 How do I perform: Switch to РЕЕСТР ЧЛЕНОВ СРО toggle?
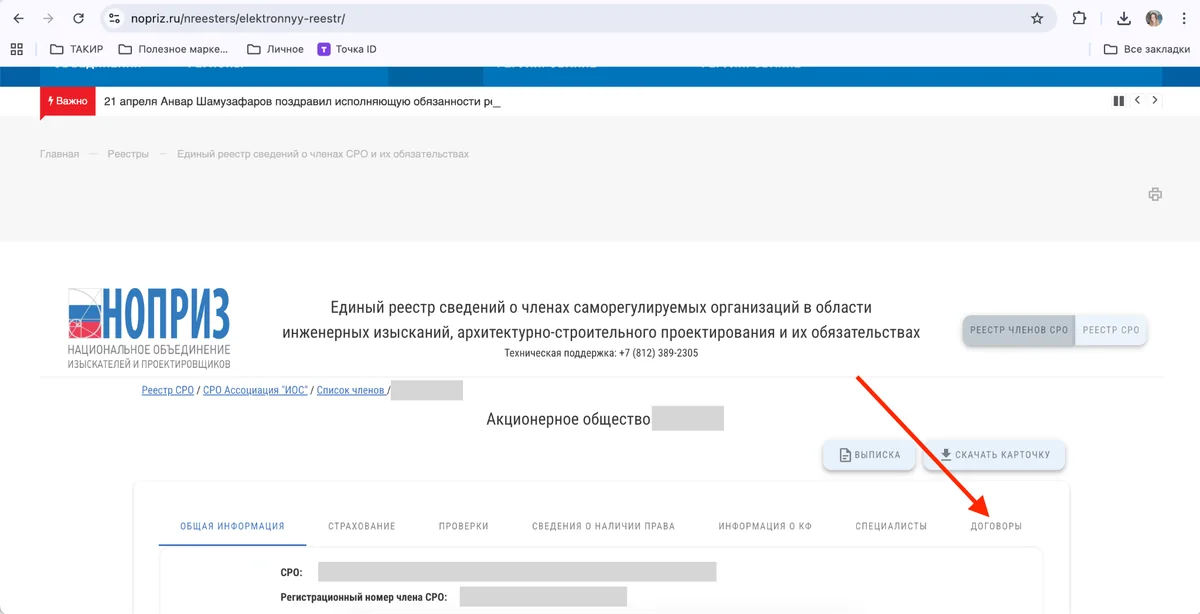[x=1019, y=330]
